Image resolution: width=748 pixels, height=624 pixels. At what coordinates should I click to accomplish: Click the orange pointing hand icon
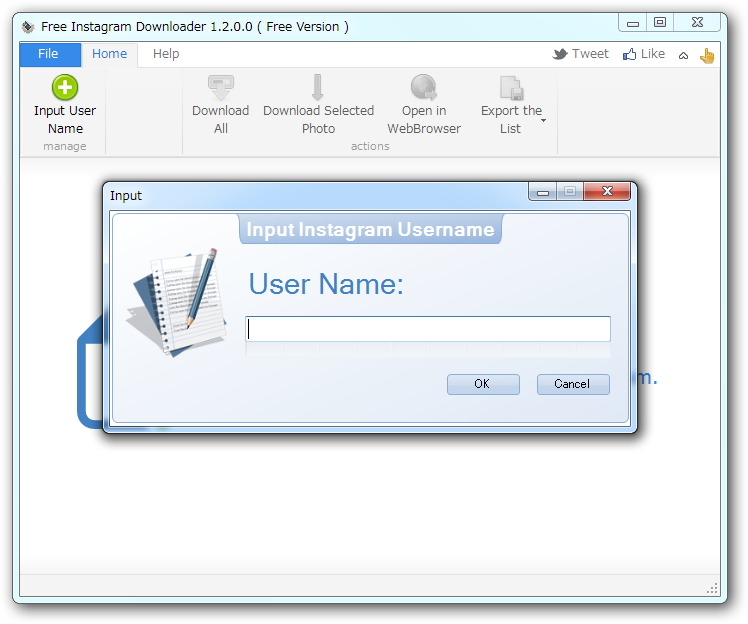707,55
